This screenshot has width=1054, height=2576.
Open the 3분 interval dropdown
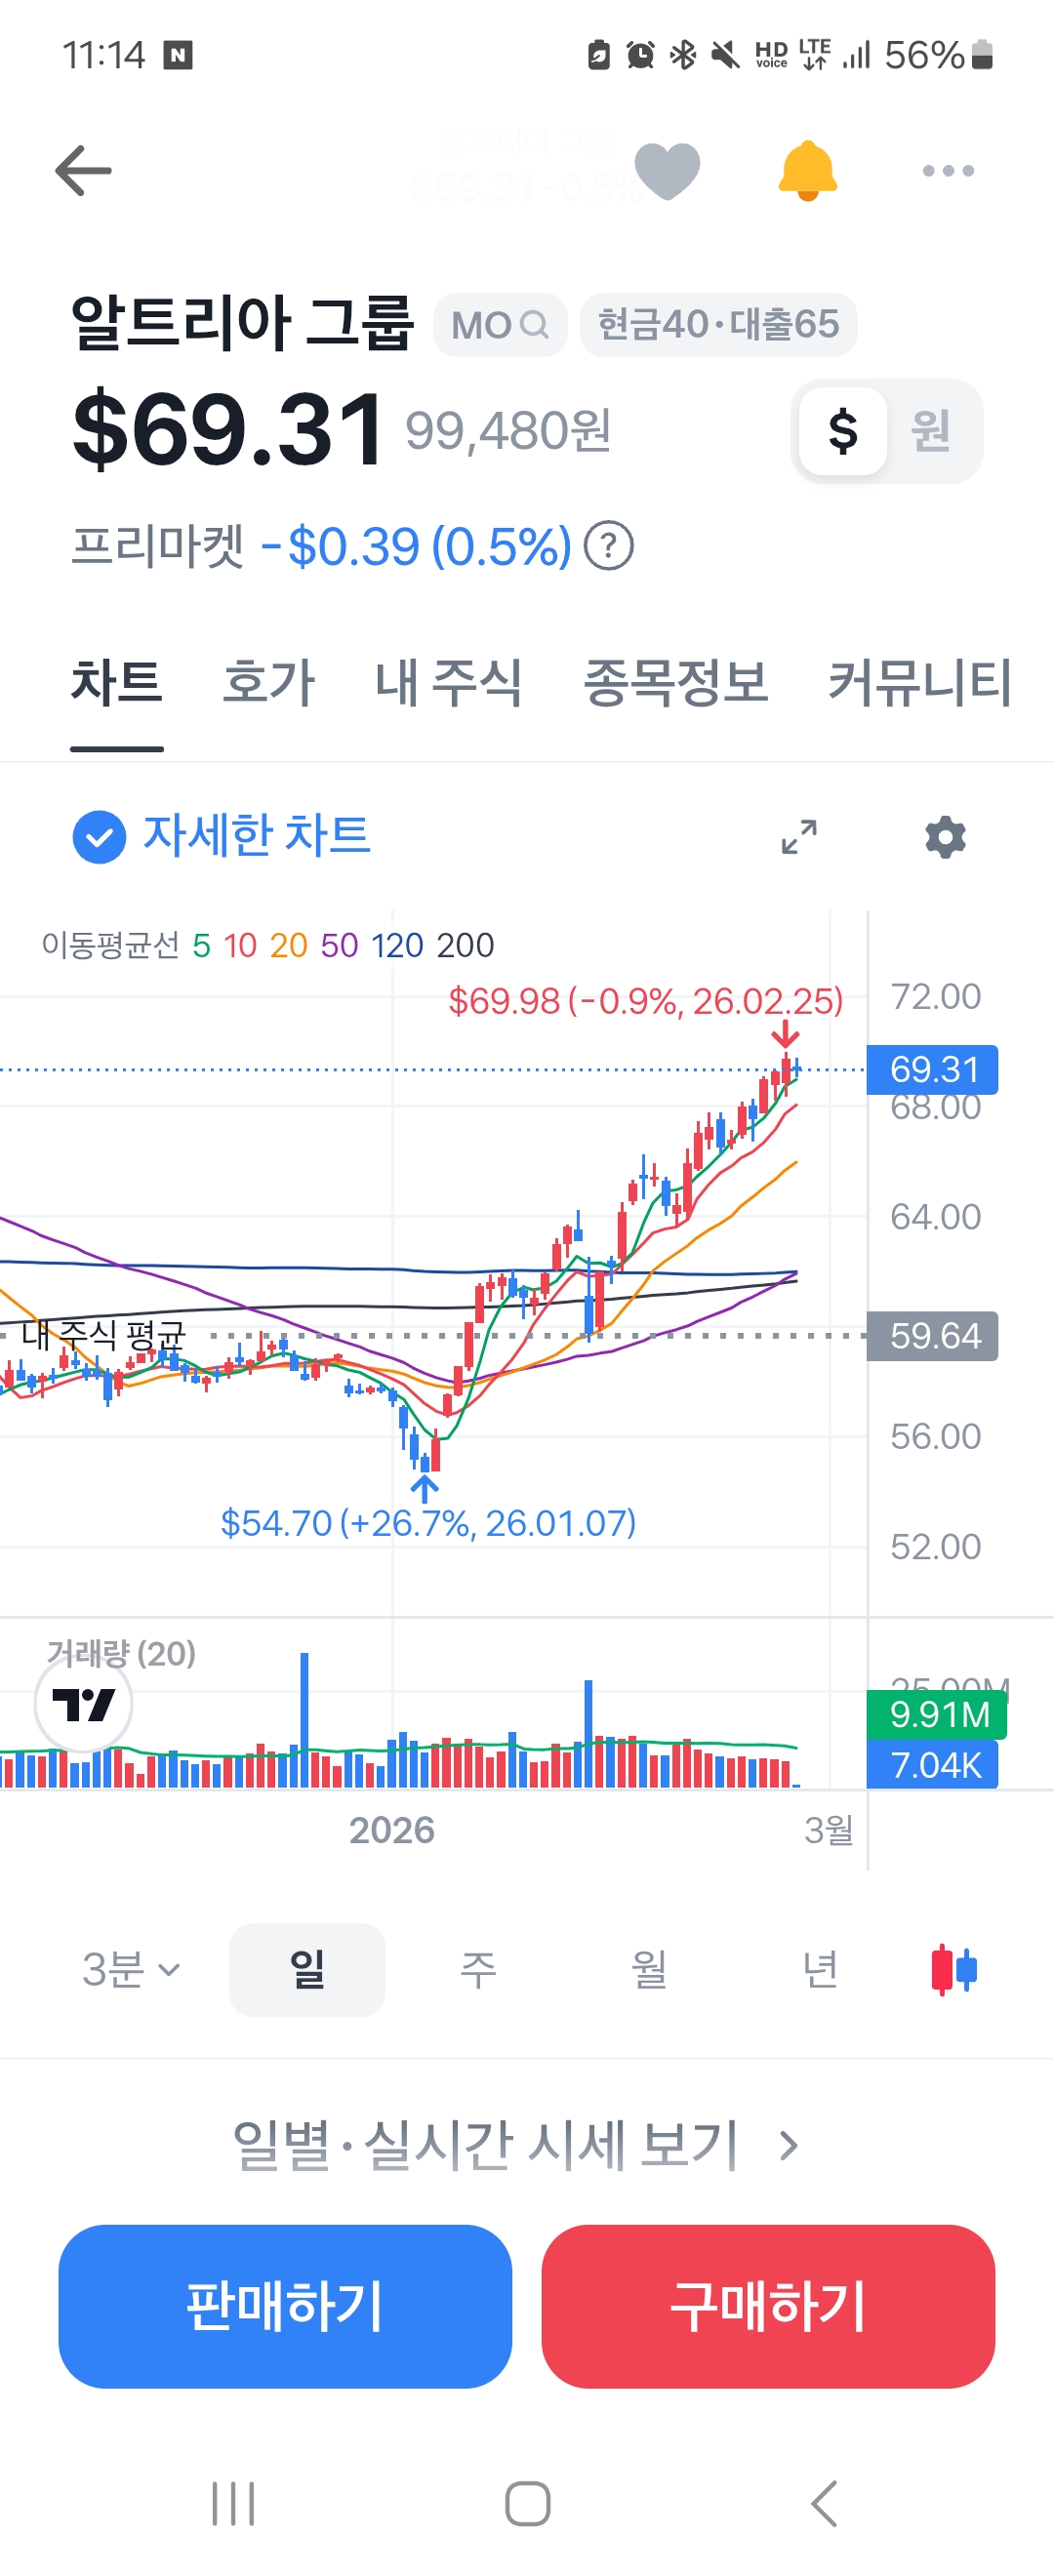click(x=131, y=1969)
